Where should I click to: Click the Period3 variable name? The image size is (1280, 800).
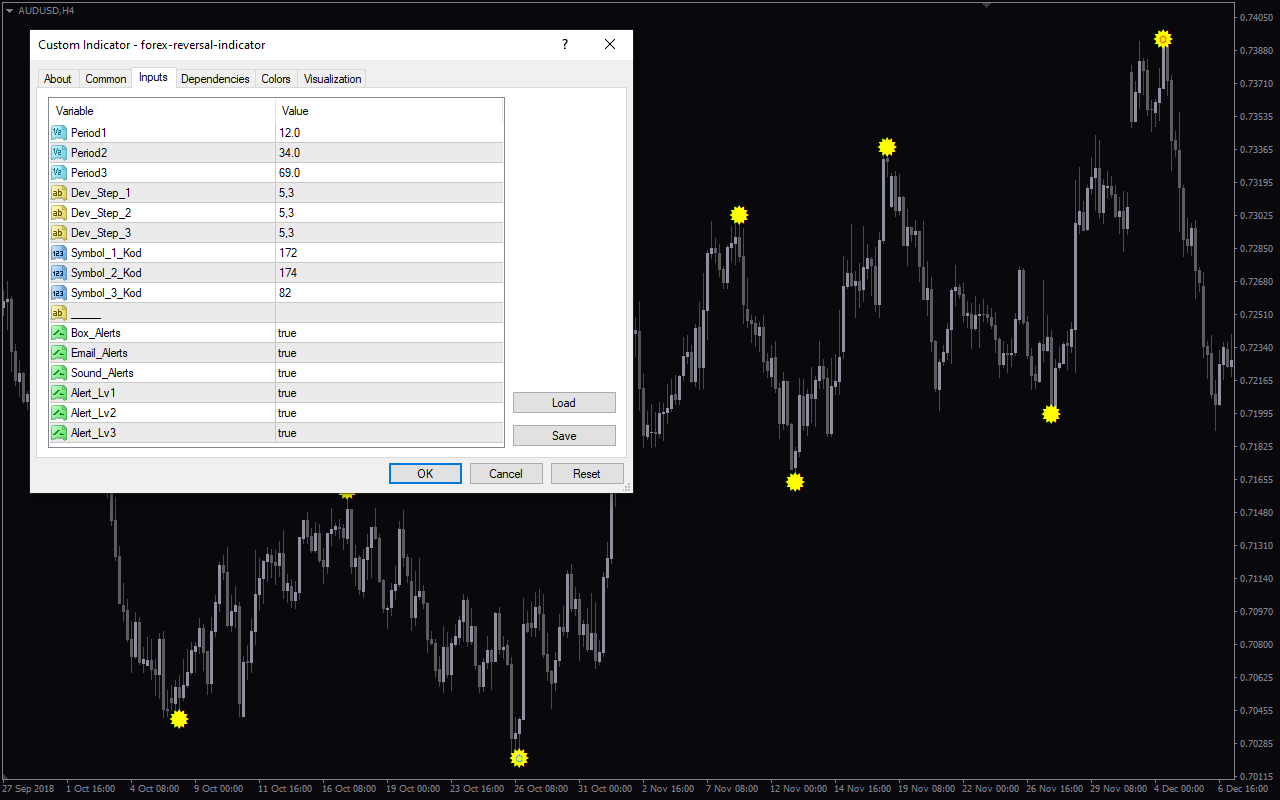click(89, 173)
